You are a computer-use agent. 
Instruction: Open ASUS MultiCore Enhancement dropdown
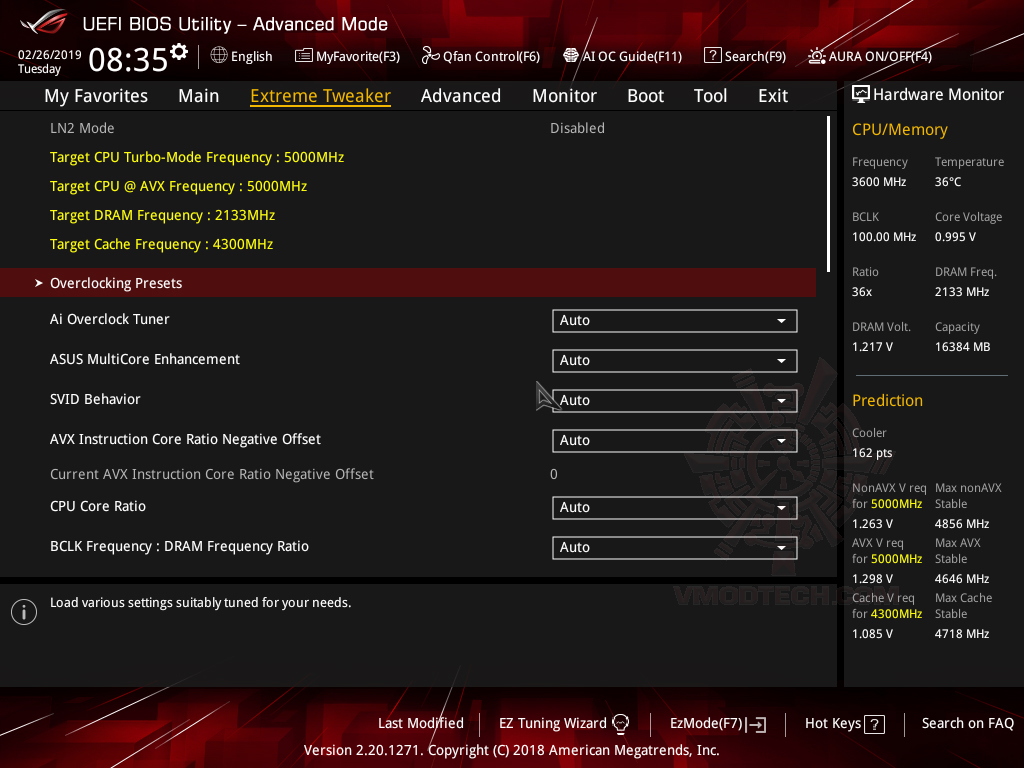pos(675,360)
